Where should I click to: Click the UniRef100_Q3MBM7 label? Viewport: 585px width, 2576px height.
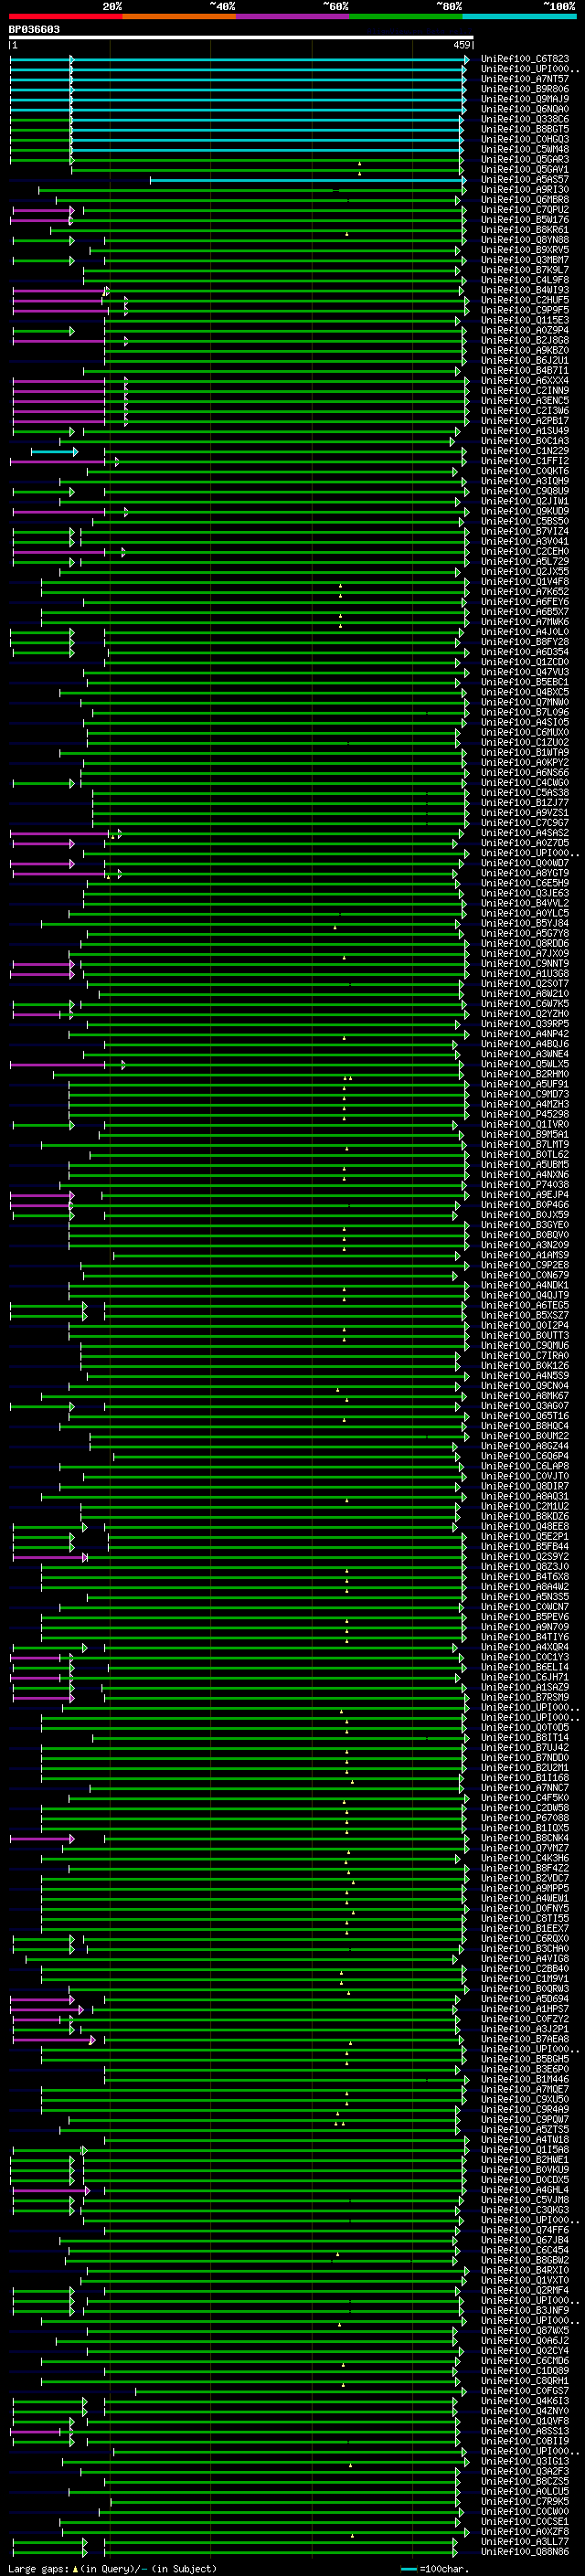[525, 260]
